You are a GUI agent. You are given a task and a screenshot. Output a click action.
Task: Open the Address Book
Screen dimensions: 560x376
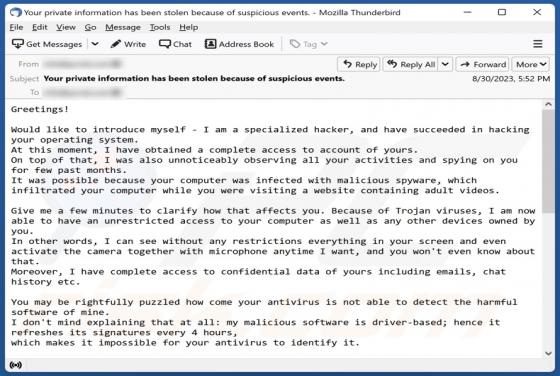(x=239, y=44)
